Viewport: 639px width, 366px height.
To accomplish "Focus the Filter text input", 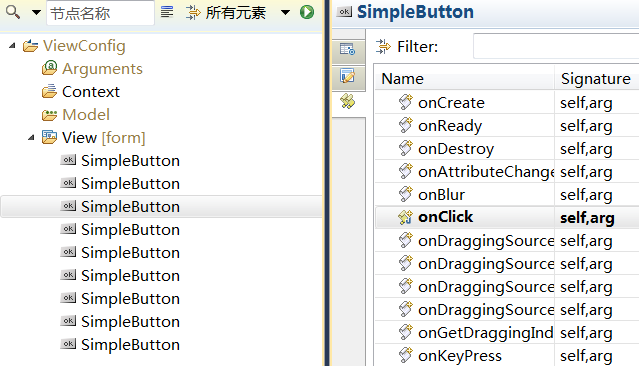I will coord(556,46).
